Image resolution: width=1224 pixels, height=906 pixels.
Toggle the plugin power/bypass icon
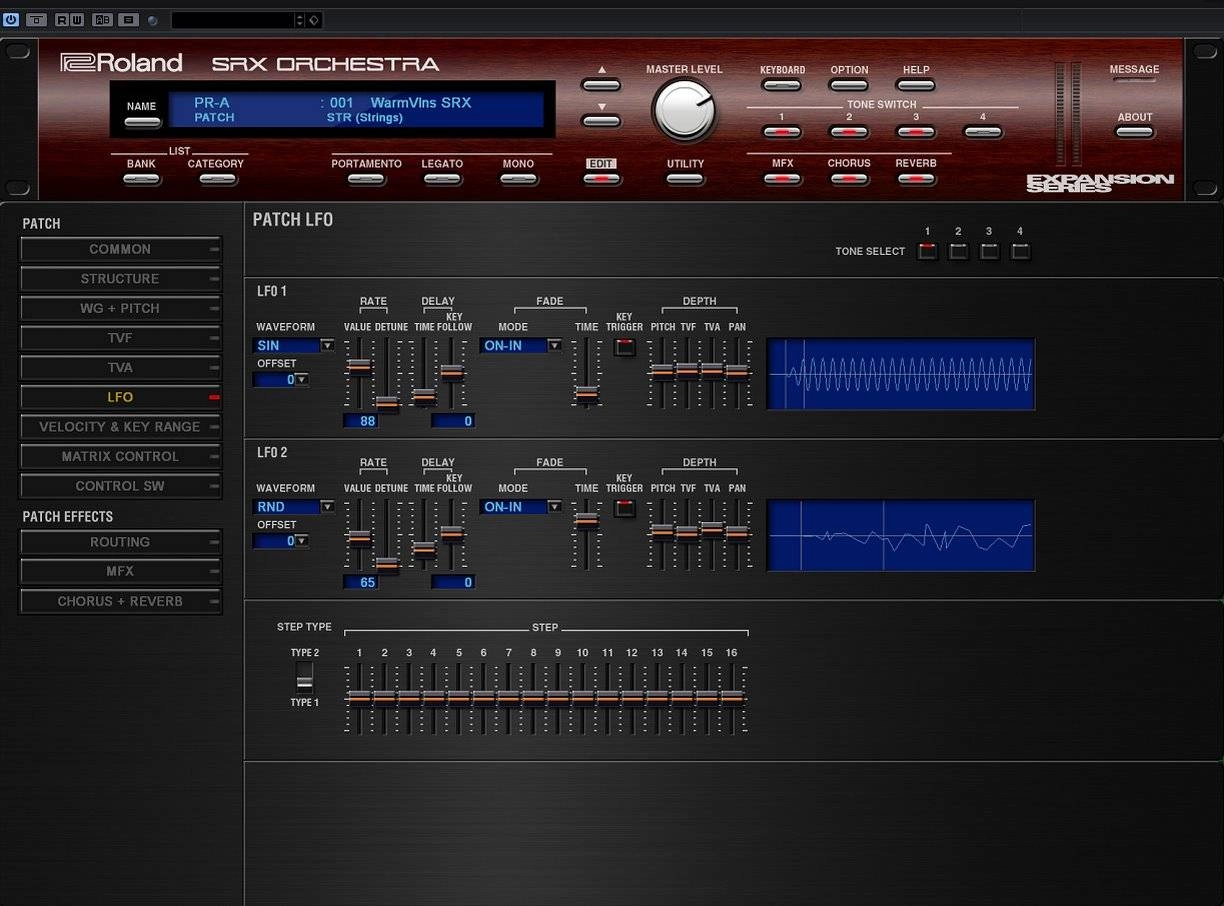(11, 20)
